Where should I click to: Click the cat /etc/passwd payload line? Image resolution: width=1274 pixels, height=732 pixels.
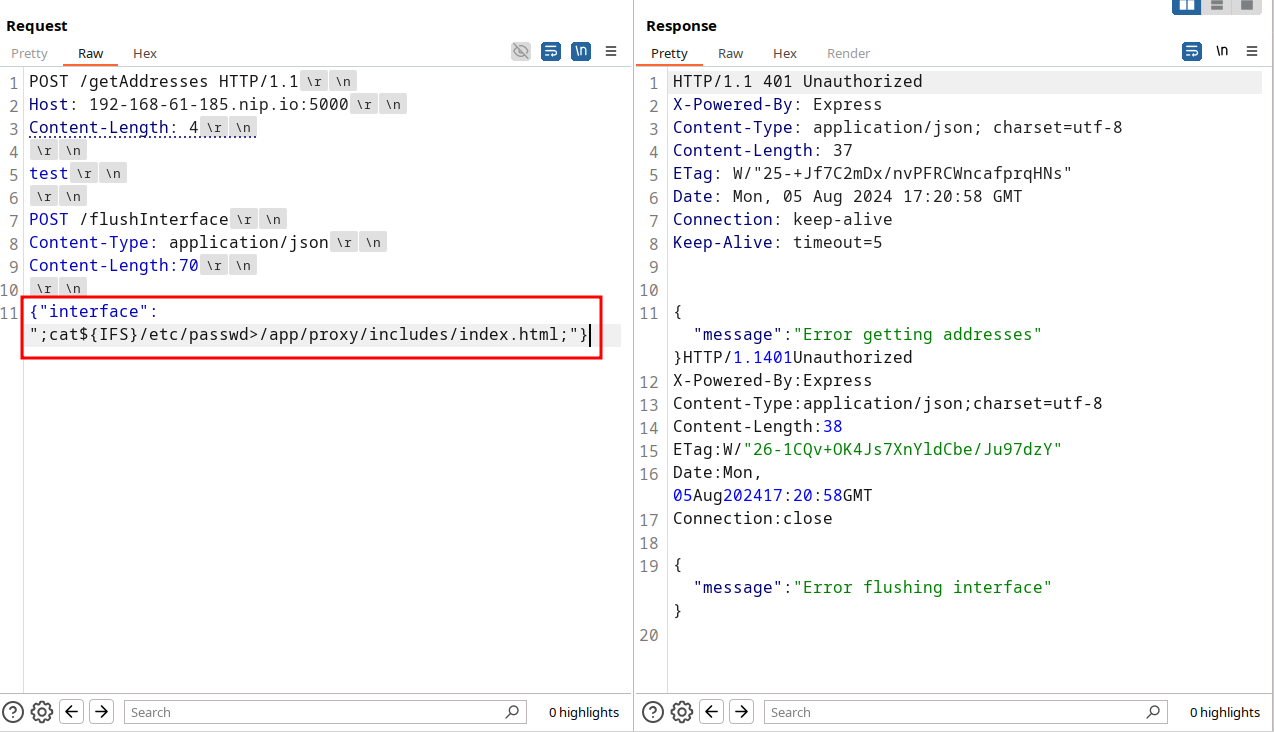pyautogui.click(x=309, y=334)
